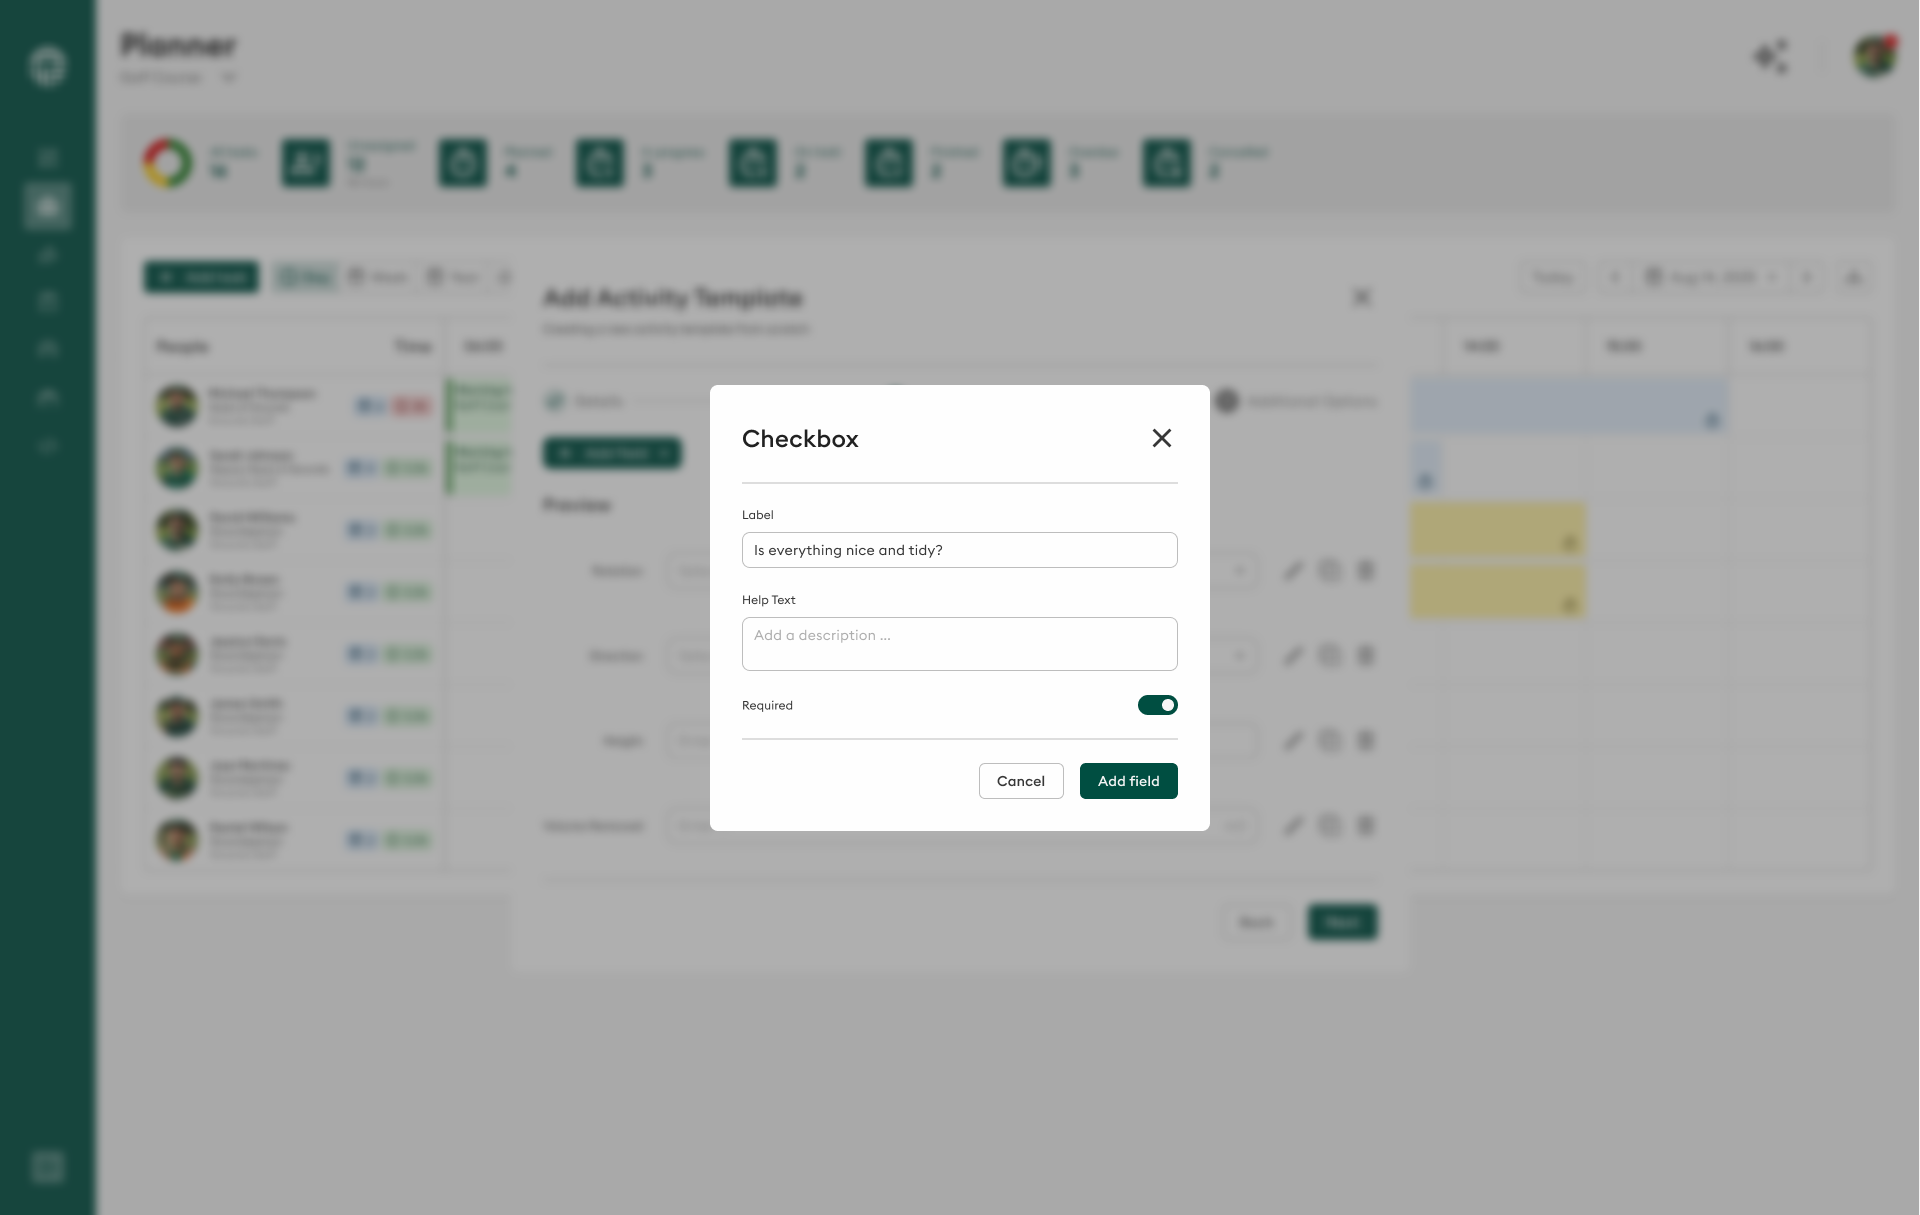Click the copy icon next to the Height field
Viewport: 1920px width, 1215px height.
coord(1330,740)
